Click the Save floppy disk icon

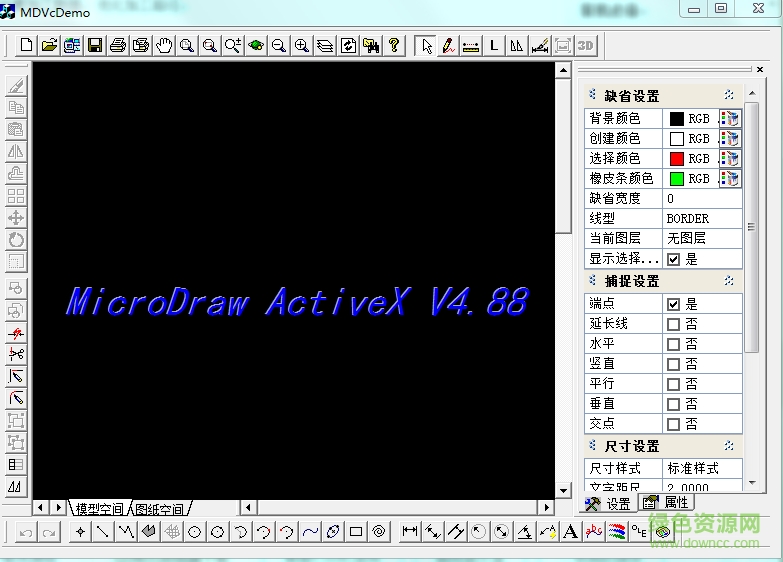[95, 45]
